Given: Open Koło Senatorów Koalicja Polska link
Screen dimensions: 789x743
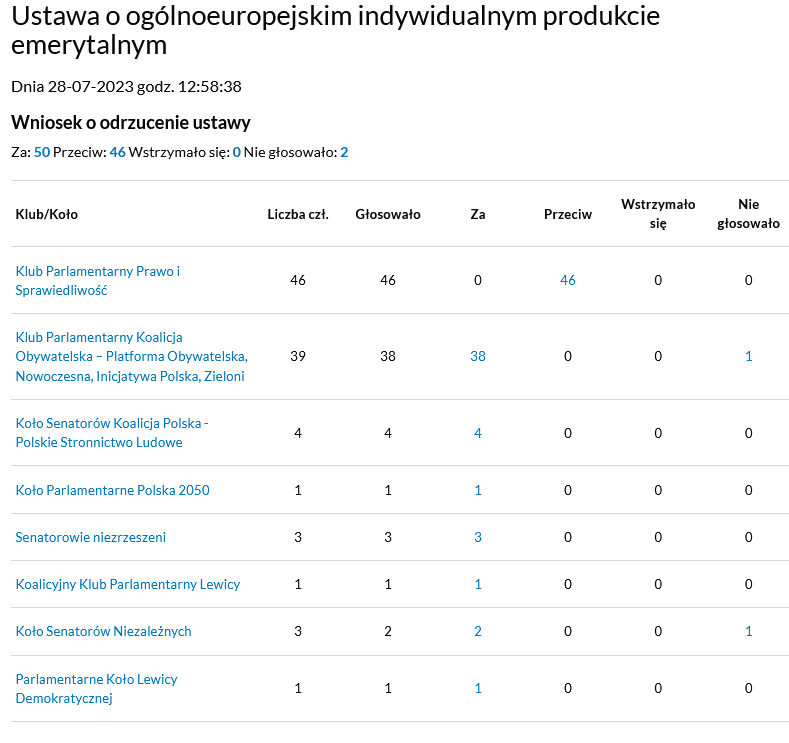Looking at the screenshot, I should click(112, 433).
